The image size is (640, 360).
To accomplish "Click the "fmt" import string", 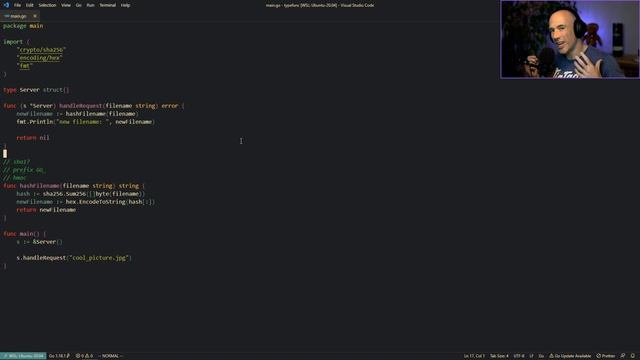I will click(x=24, y=66).
